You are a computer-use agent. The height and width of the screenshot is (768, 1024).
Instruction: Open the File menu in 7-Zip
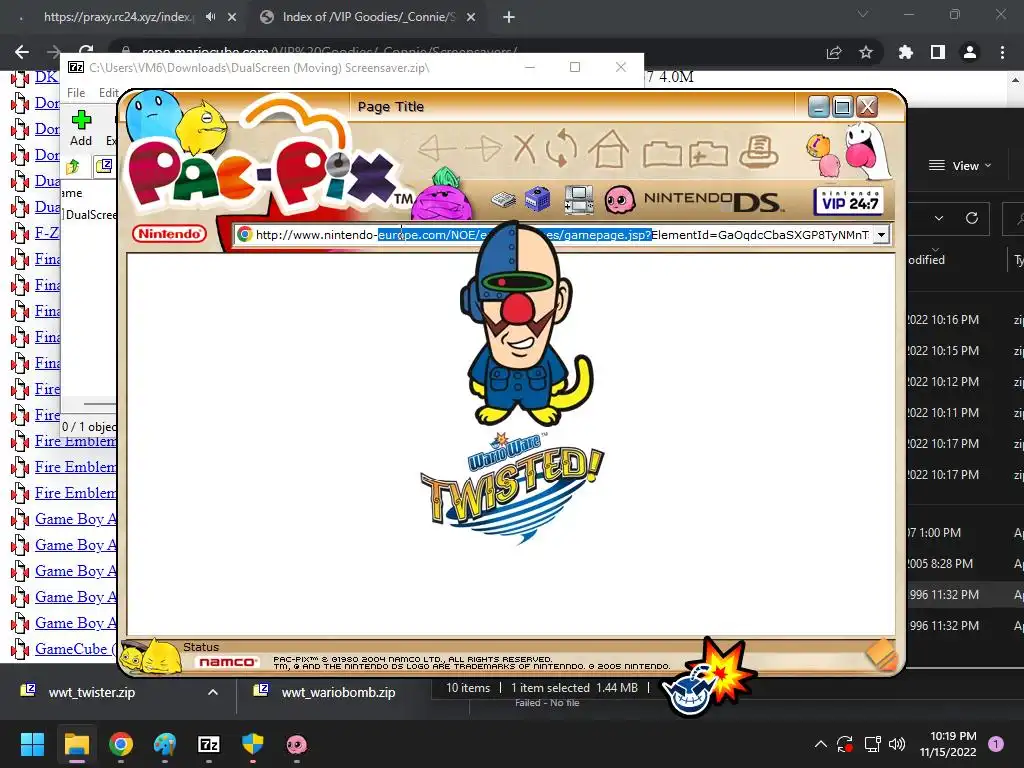(76, 93)
